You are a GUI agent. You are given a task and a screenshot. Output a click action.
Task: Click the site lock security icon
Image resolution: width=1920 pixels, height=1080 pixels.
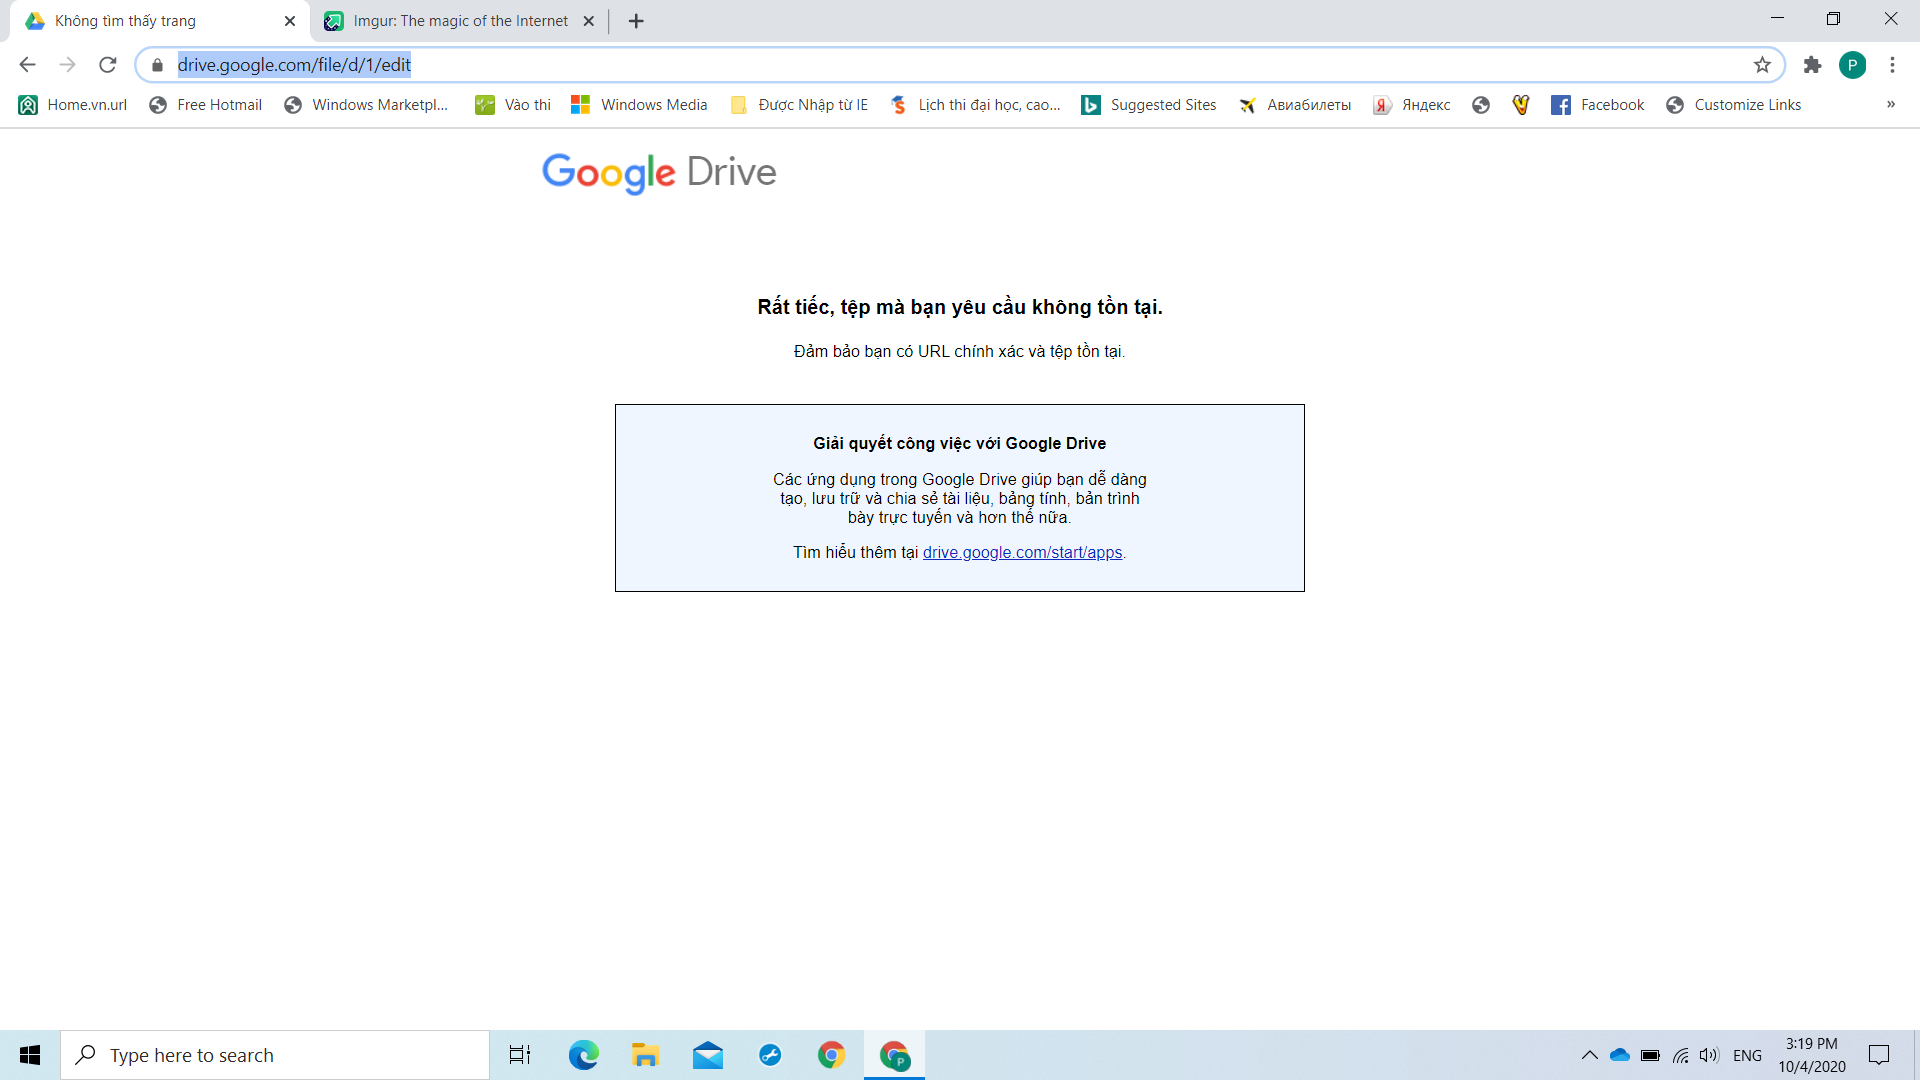(157, 65)
